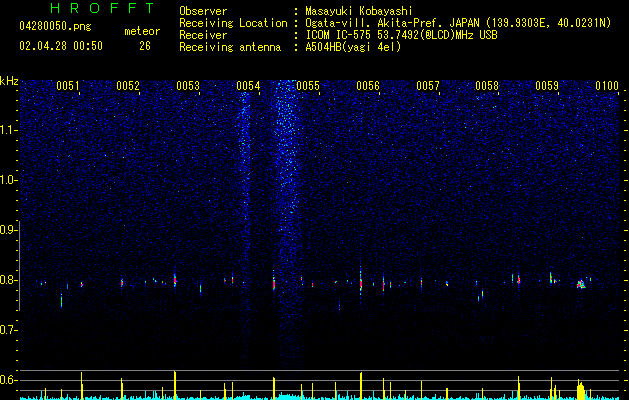Click the 0100 time marker
The image size is (629, 400).
(x=607, y=86)
